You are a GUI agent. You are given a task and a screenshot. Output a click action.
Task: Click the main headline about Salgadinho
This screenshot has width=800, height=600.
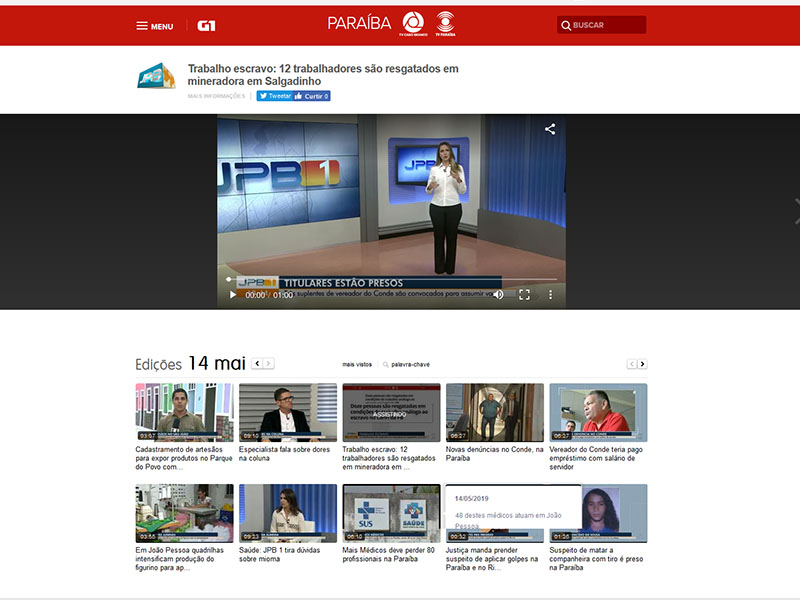(323, 74)
